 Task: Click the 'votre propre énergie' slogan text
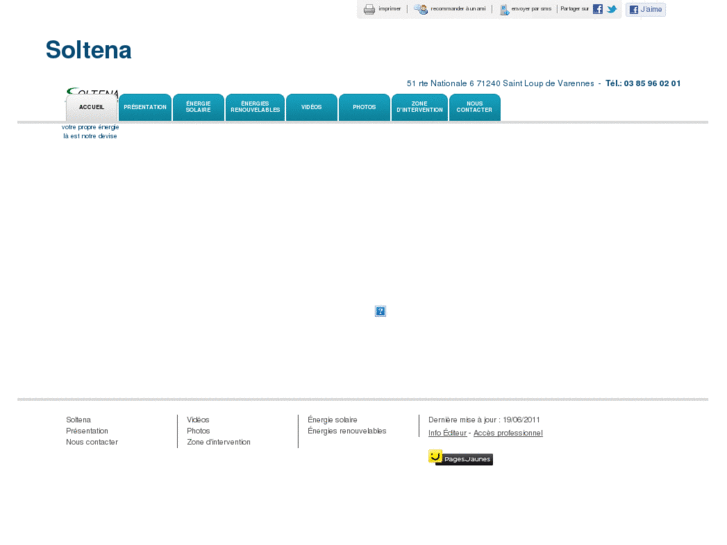coord(90,127)
